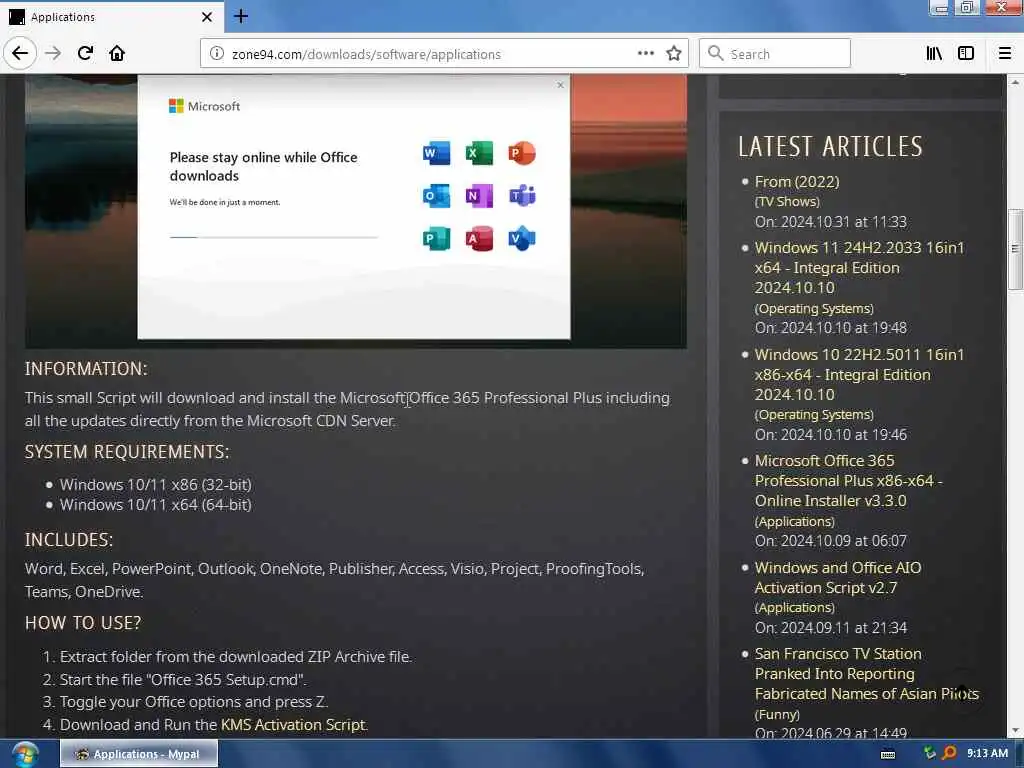1024x768 pixels.
Task: Click the OneNote icon in Office image
Action: click(x=479, y=196)
